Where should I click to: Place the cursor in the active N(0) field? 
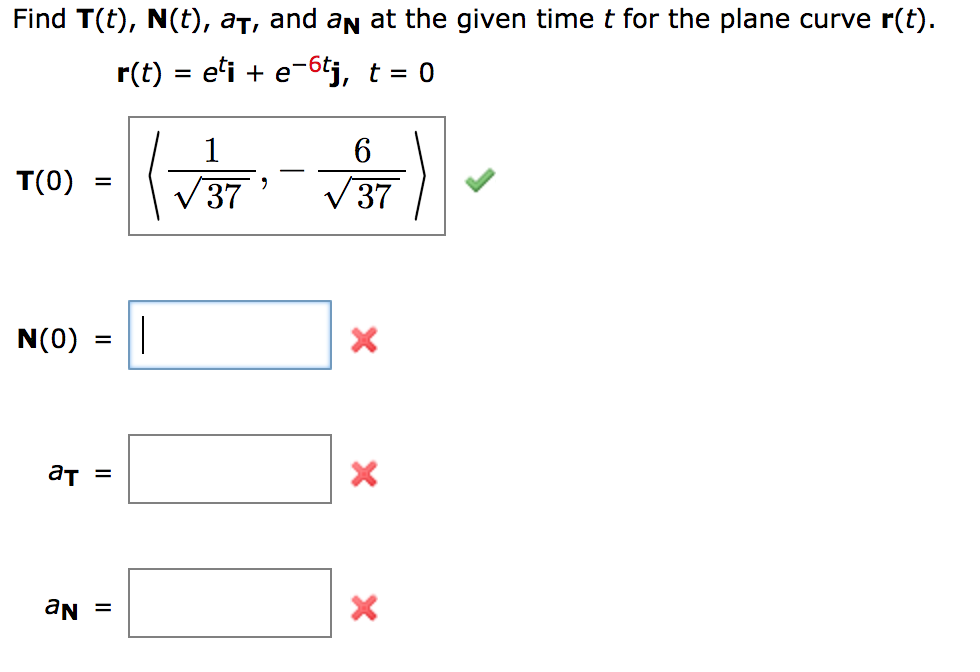[229, 334]
